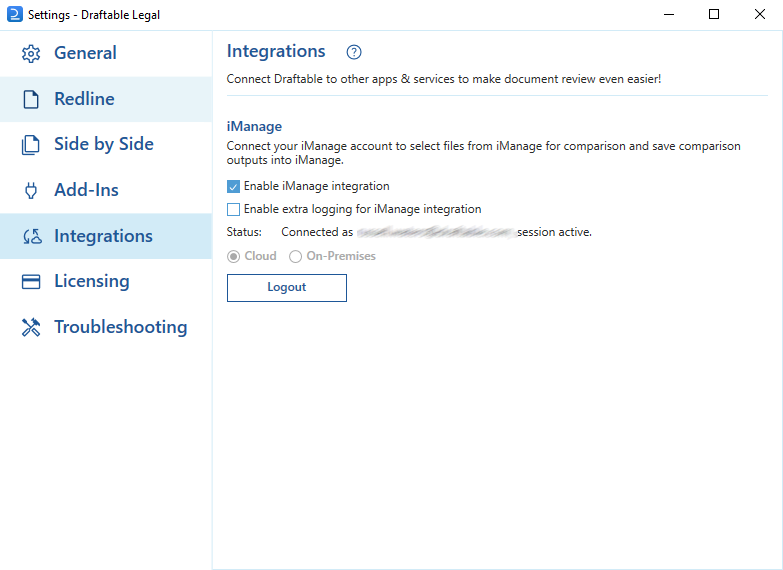Click the General gear icon
Screen dimensions: 783x570
pos(31,53)
